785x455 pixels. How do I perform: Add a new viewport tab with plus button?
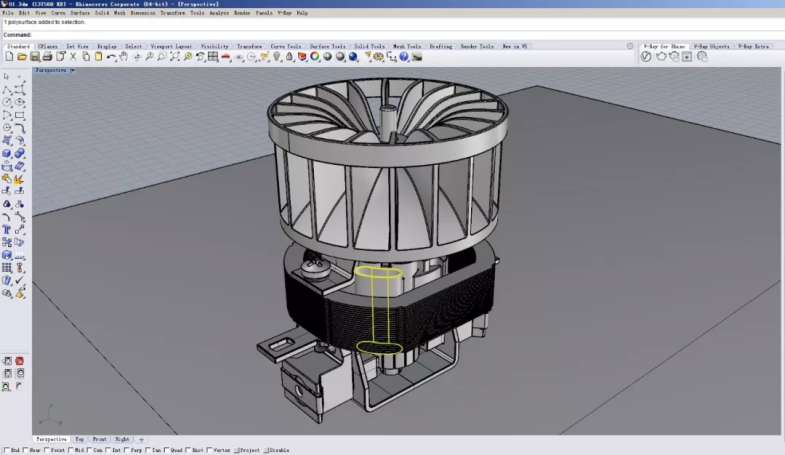141,439
